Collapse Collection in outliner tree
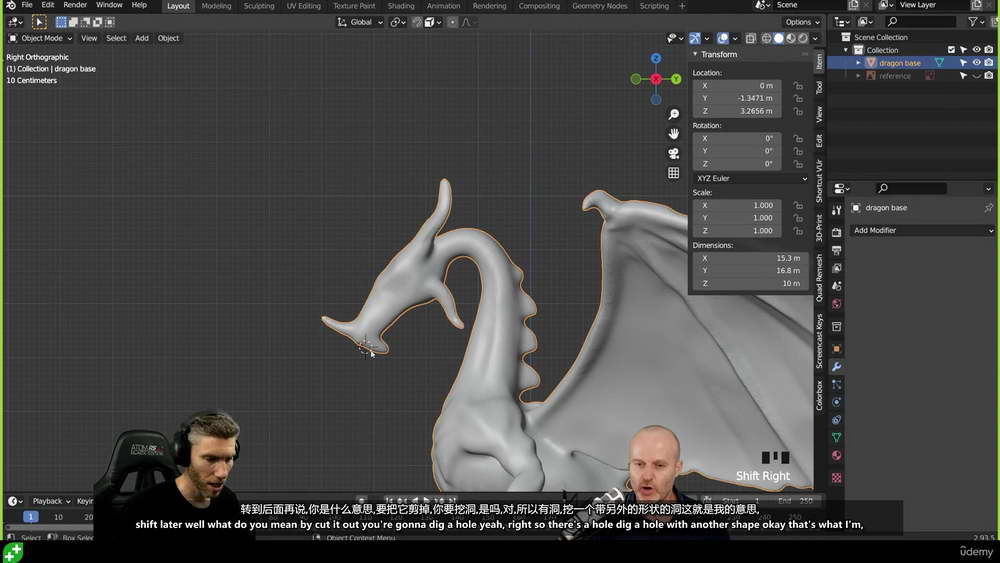Image resolution: width=1000 pixels, height=563 pixels. 846,50
